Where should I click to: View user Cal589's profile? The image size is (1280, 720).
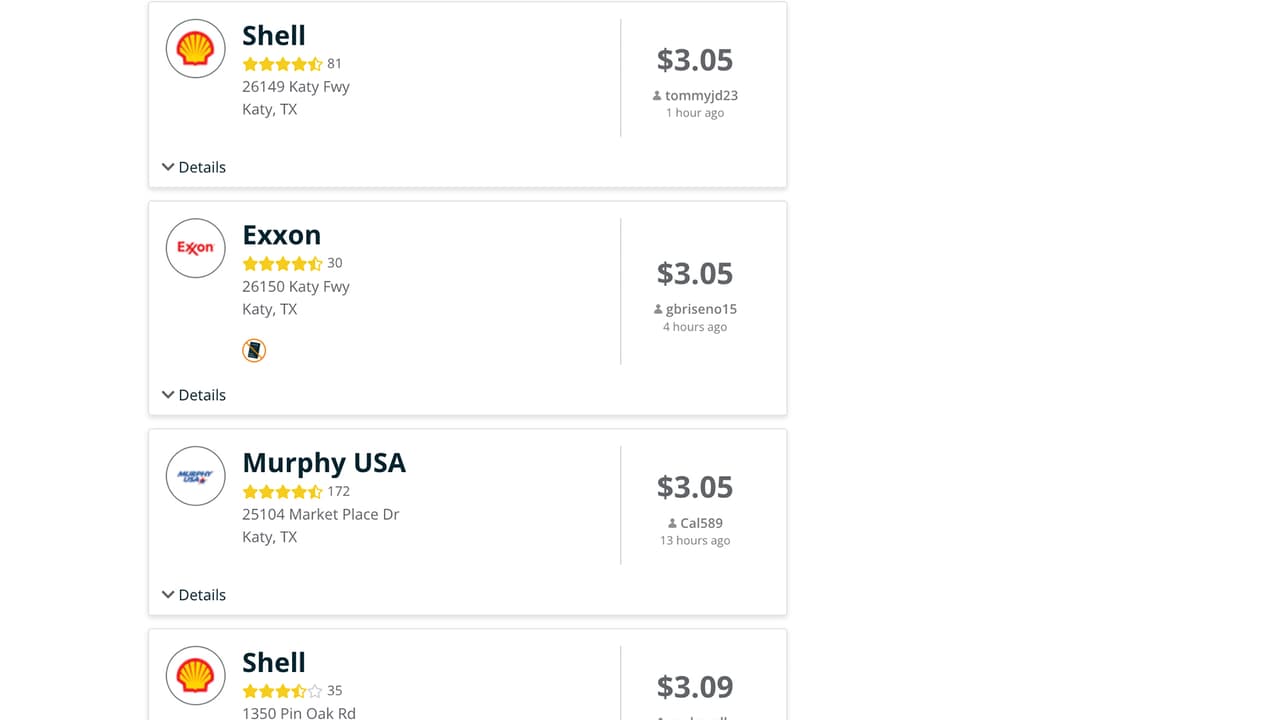pos(701,523)
